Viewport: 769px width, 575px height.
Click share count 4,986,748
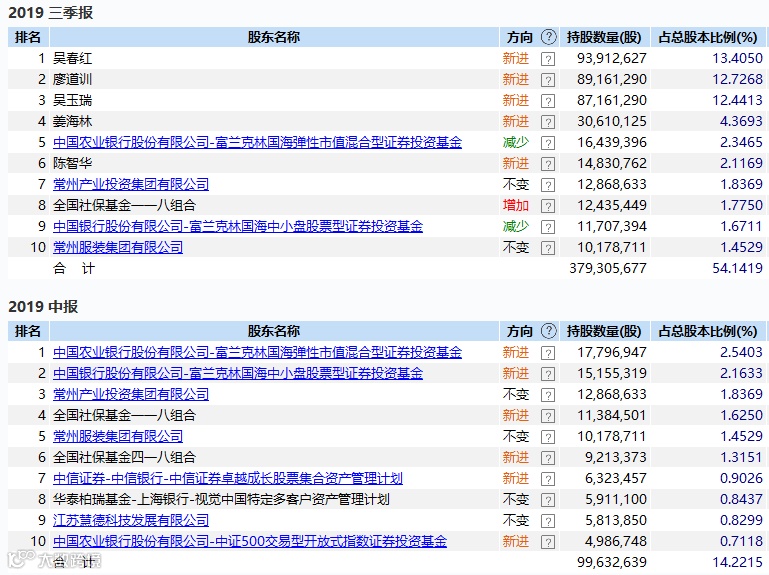[x=615, y=541]
